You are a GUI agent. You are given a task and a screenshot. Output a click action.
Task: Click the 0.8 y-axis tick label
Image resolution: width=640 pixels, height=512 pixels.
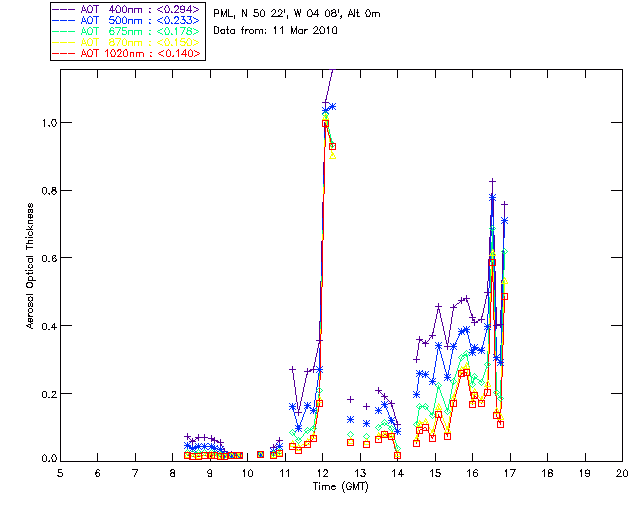(49, 191)
